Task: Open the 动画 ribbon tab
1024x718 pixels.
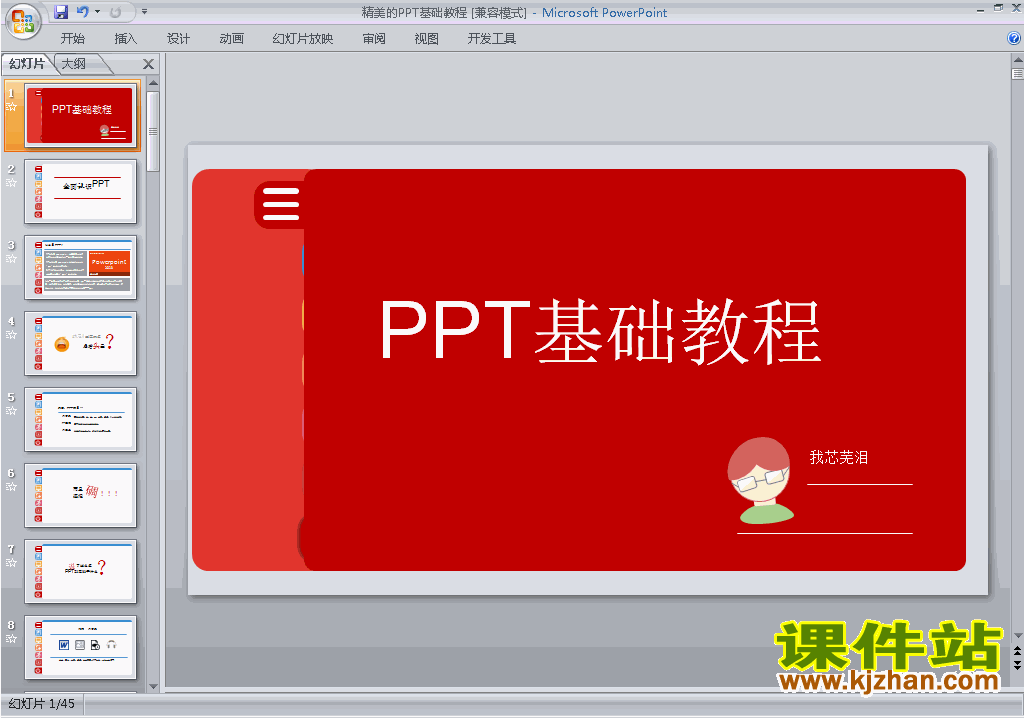Action: pos(231,39)
